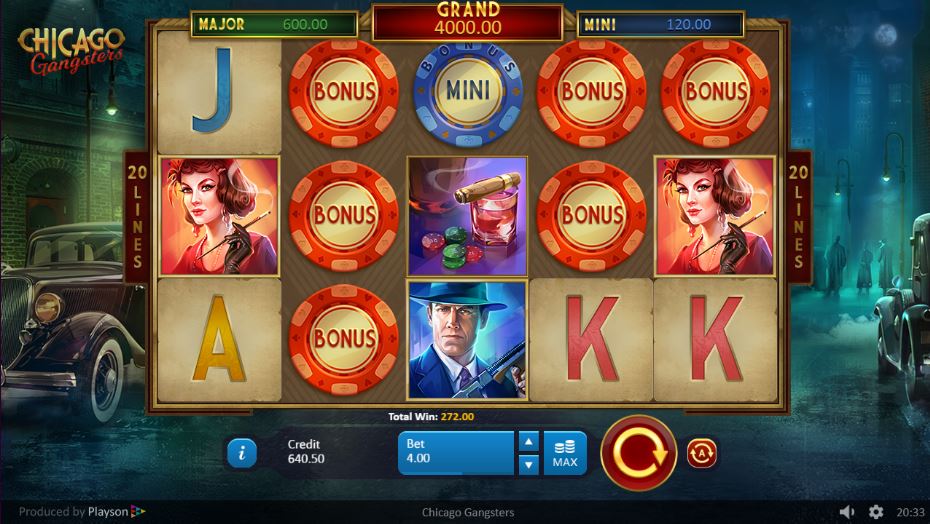Decrease bet with the down arrow
Image resolution: width=930 pixels, height=524 pixels.
(x=528, y=465)
